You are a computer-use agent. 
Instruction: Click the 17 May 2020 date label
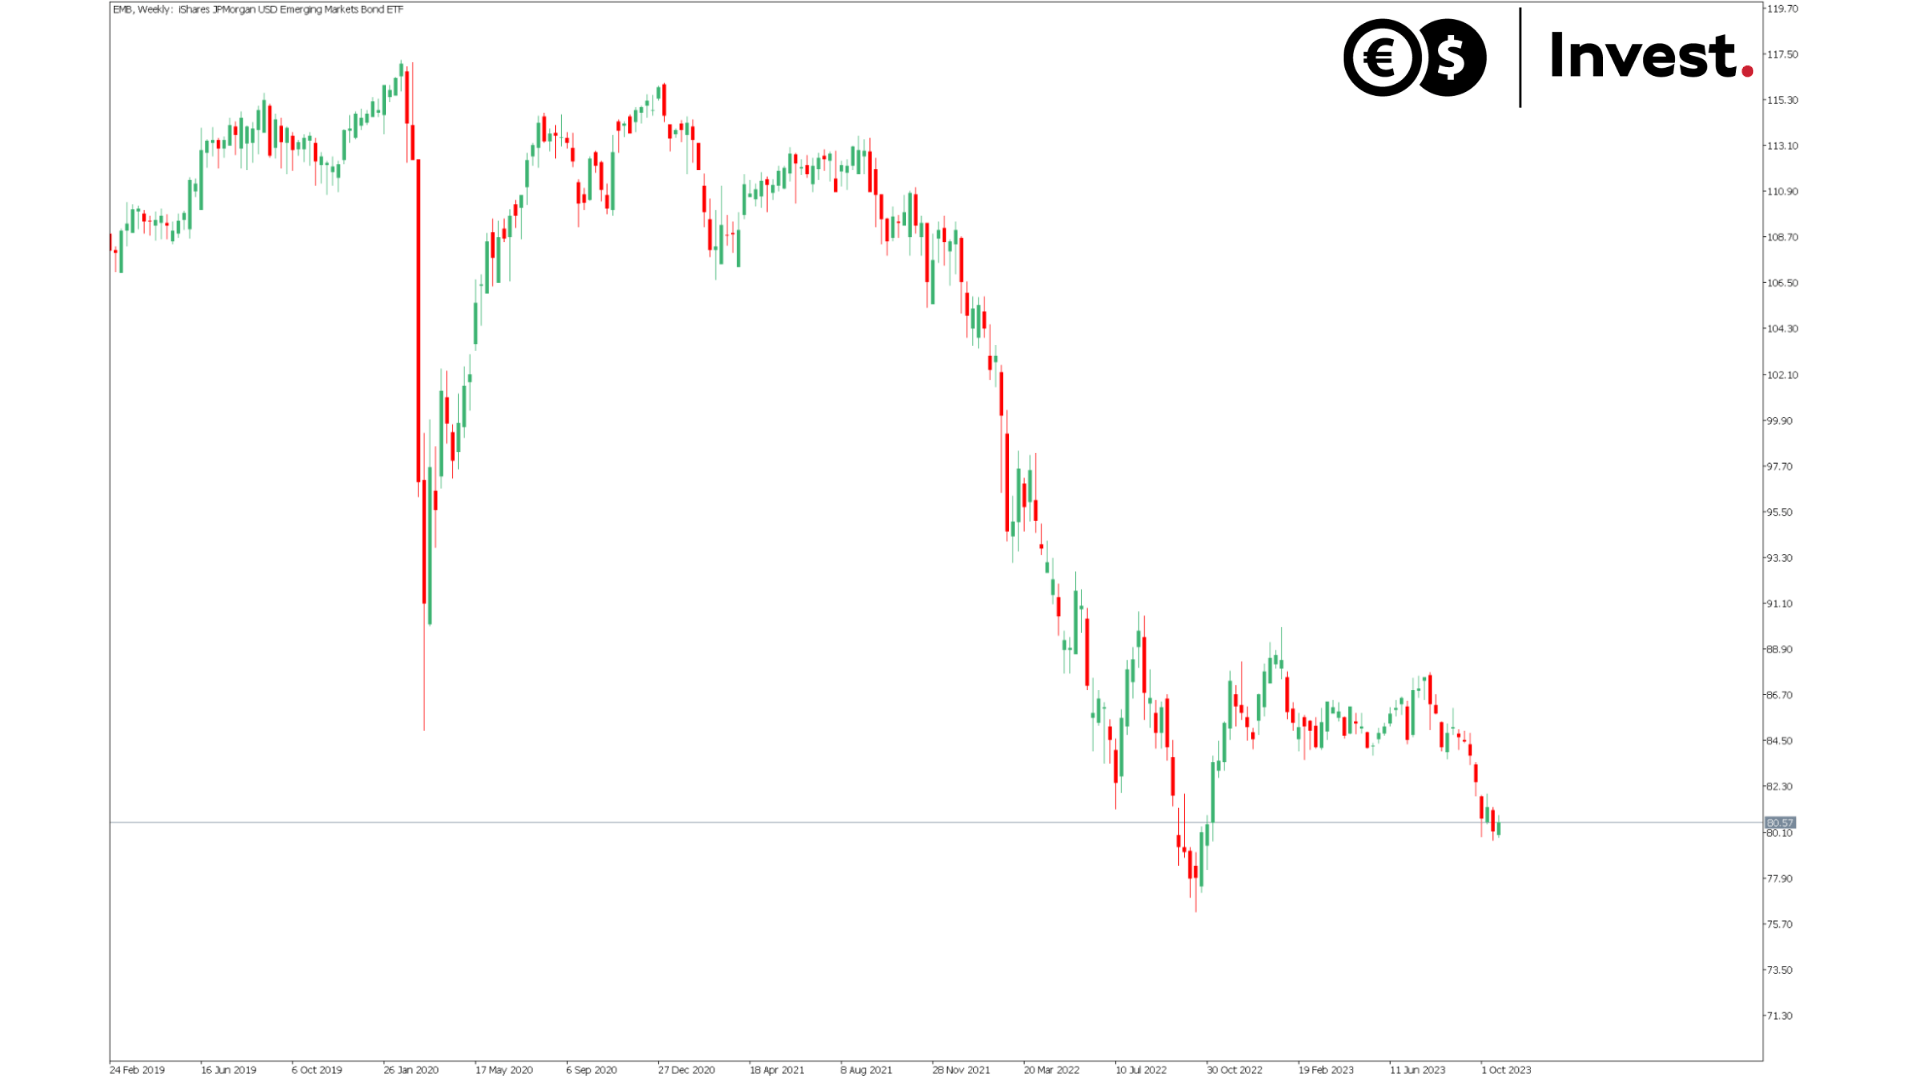point(504,1070)
